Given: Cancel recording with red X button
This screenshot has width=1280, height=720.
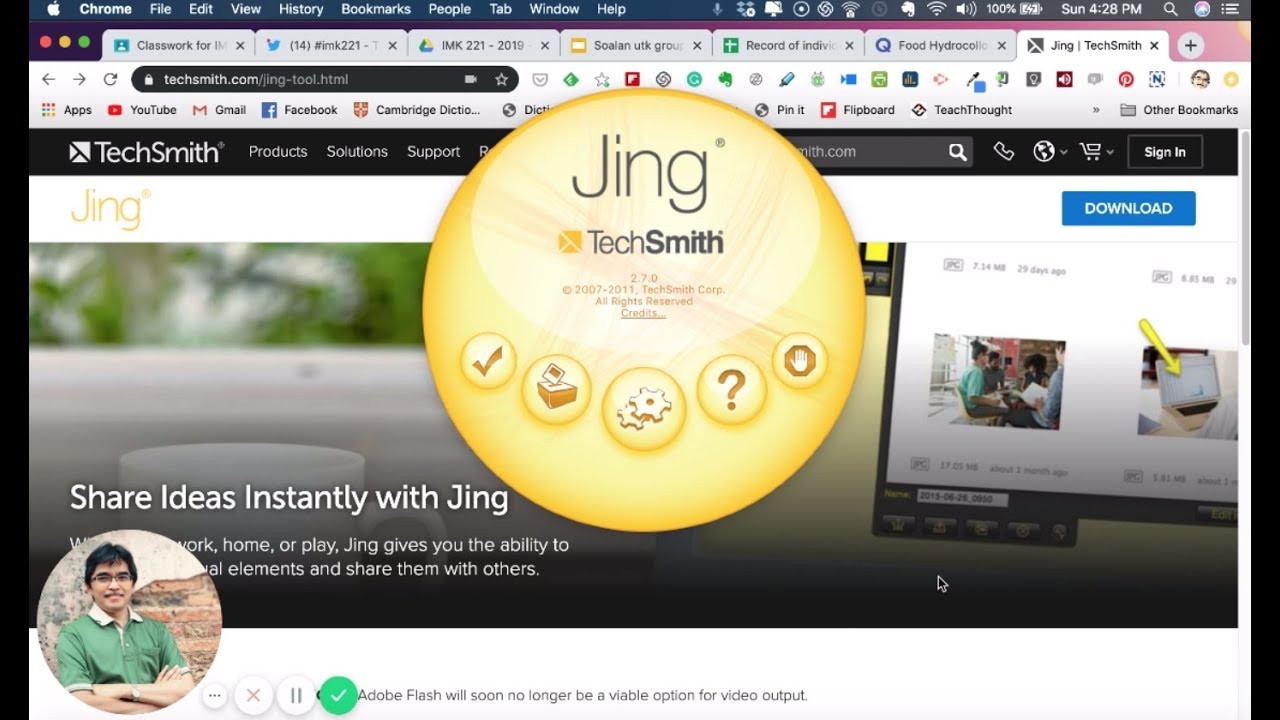Looking at the screenshot, I should point(254,695).
